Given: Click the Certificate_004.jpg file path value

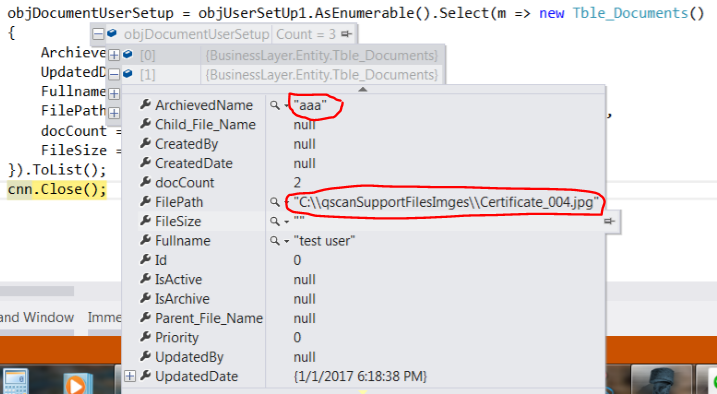Looking at the screenshot, I should tap(446, 202).
